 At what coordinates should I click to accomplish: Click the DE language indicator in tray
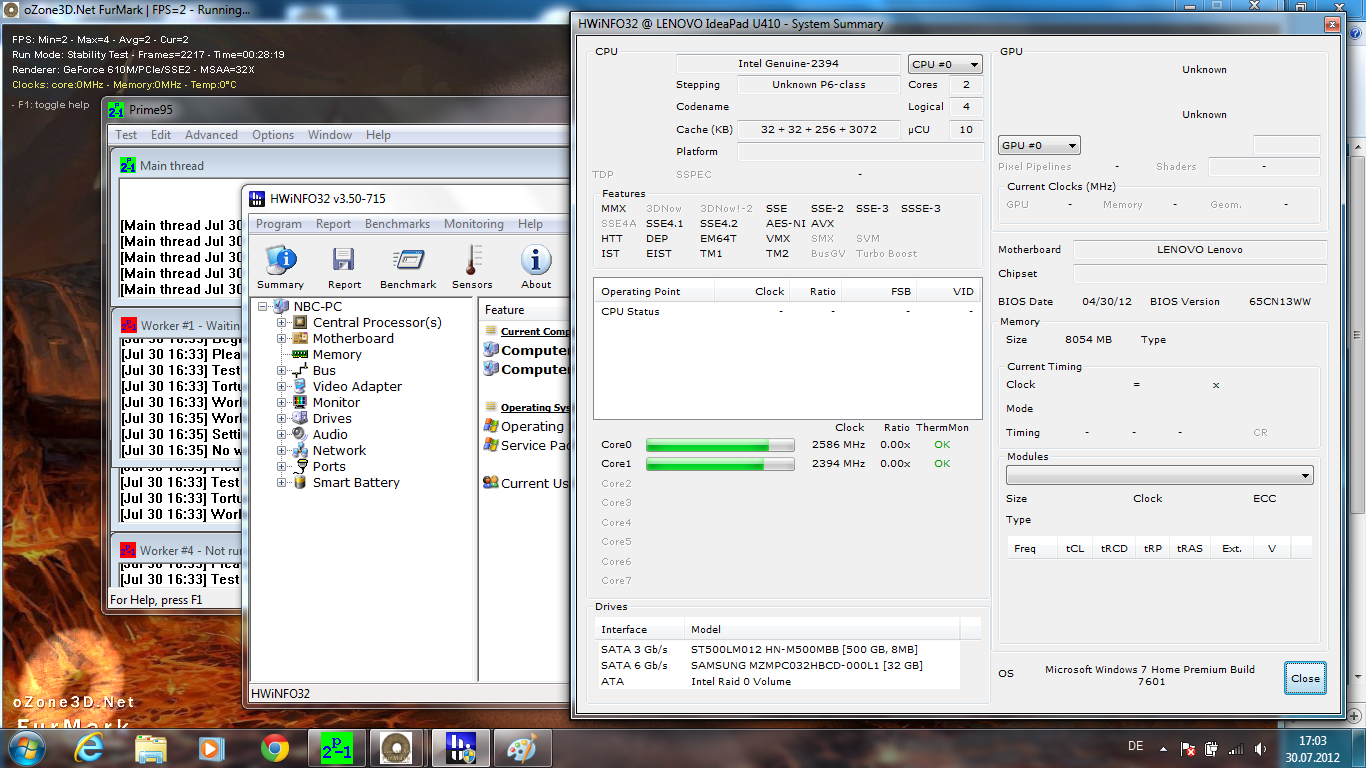1135,746
